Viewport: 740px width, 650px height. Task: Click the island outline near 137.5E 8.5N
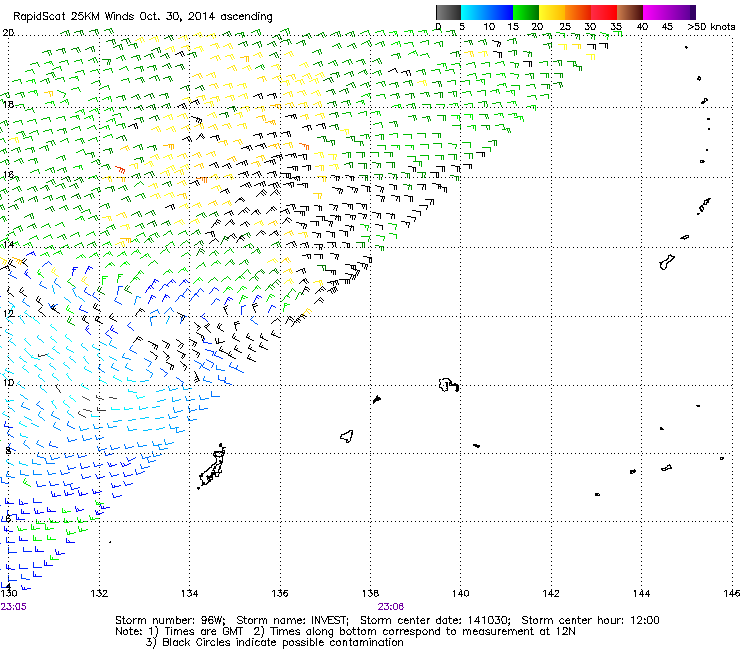tap(347, 436)
